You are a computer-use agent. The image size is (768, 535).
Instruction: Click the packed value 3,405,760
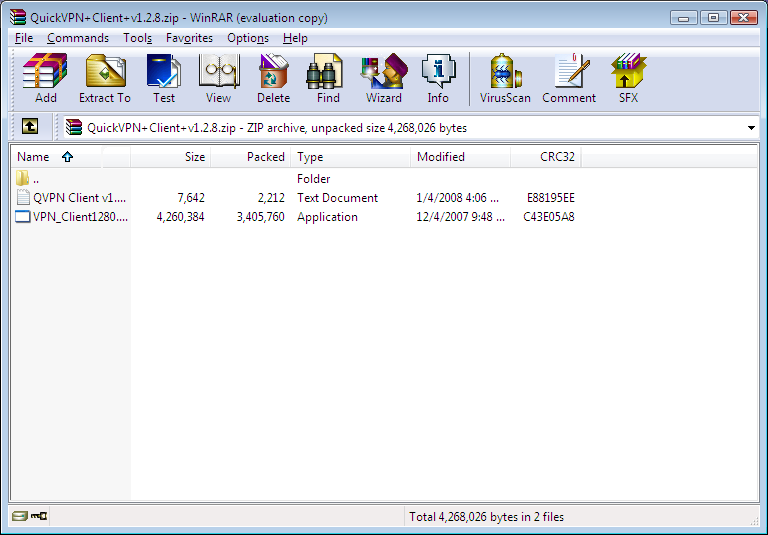click(x=261, y=217)
